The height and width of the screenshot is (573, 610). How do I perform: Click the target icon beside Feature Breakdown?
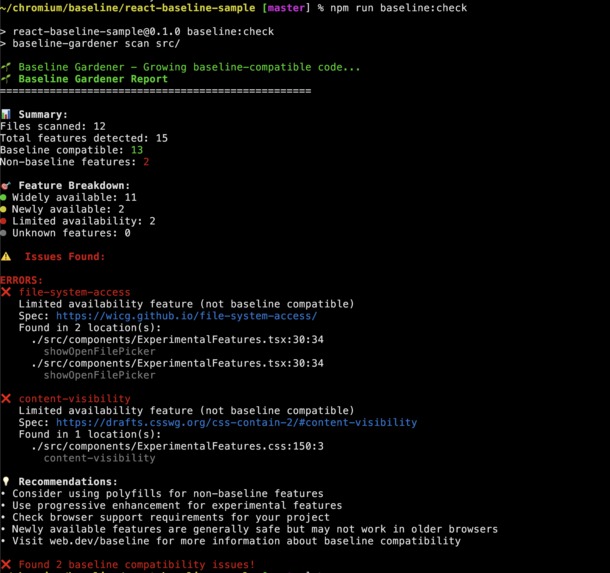click(x=6, y=186)
